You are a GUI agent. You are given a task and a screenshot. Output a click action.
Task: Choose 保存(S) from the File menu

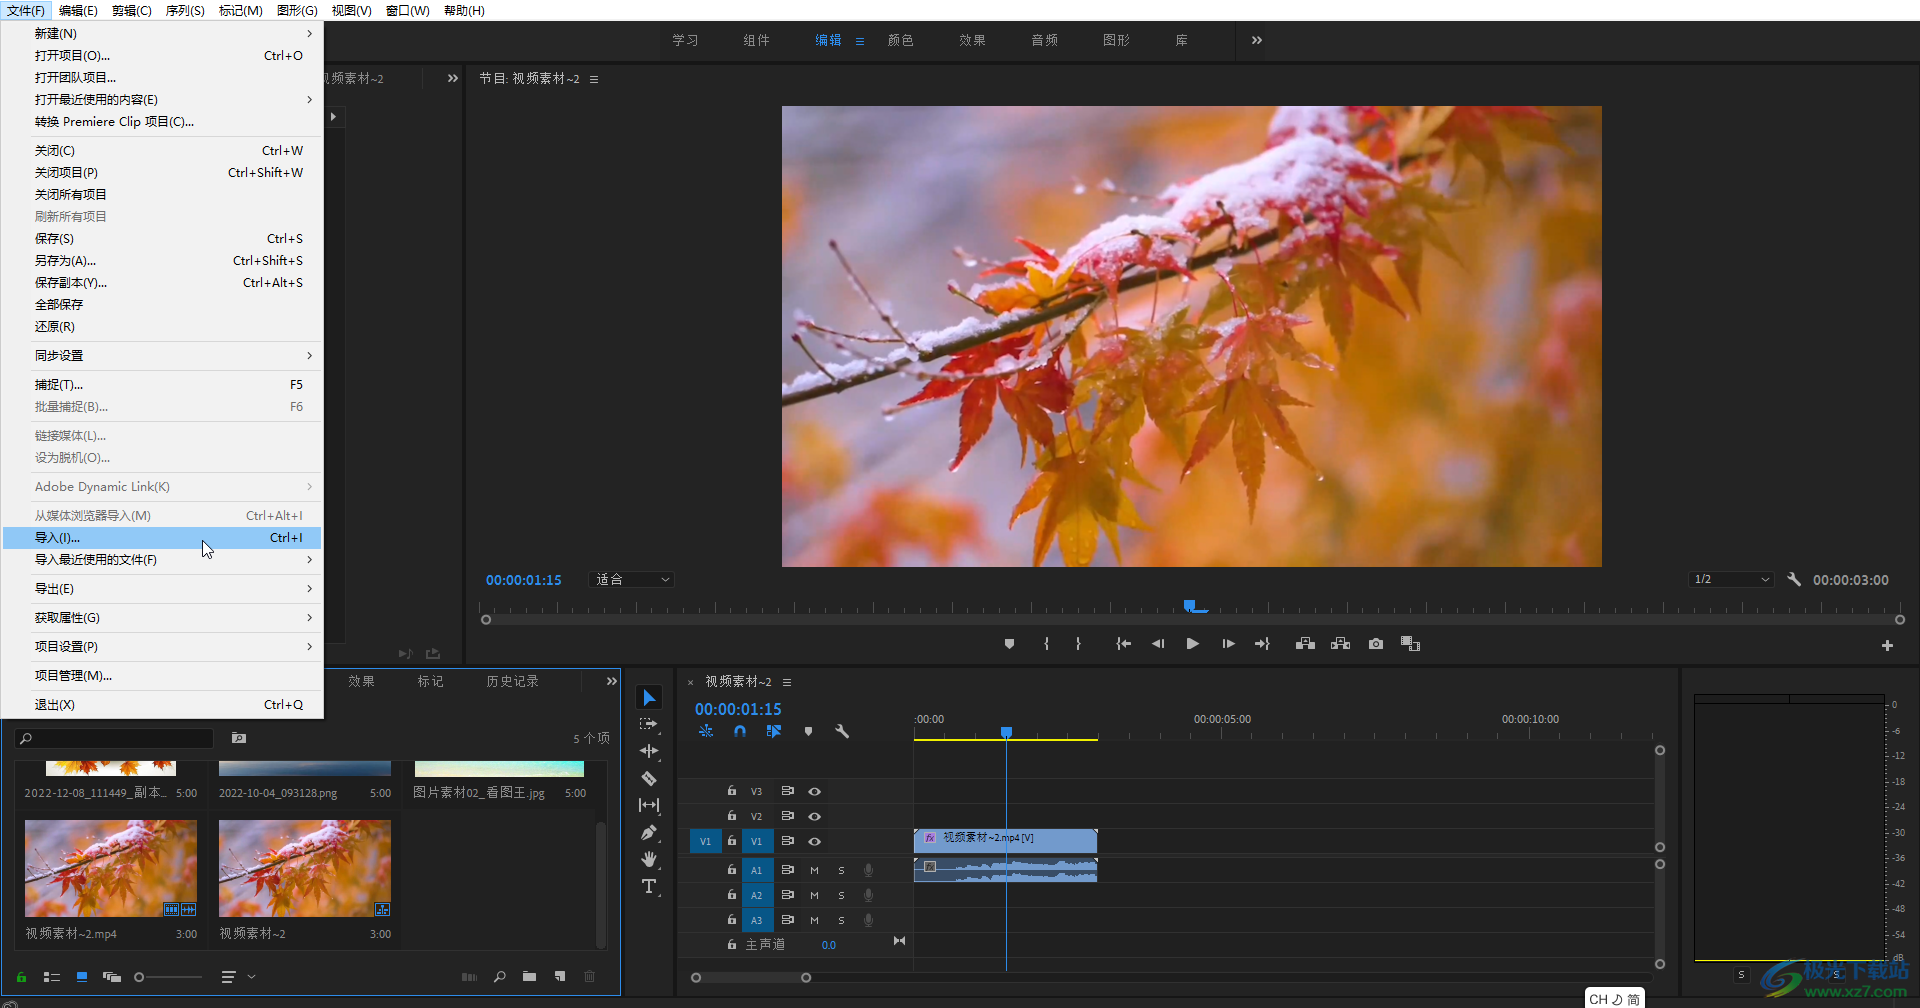(x=162, y=238)
